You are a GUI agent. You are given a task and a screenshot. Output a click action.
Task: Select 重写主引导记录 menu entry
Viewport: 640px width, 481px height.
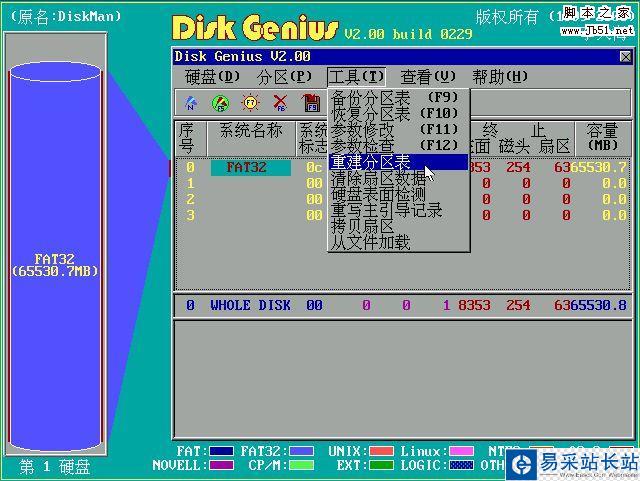pyautogui.click(x=398, y=210)
